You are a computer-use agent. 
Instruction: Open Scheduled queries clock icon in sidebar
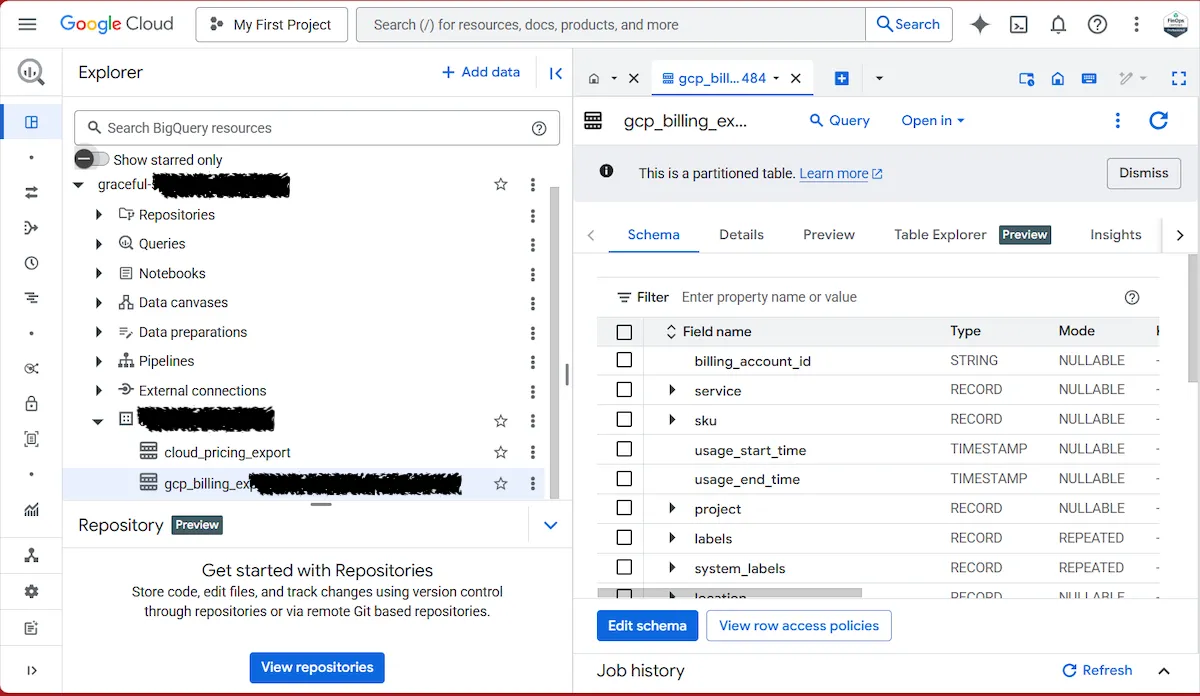click(31, 263)
